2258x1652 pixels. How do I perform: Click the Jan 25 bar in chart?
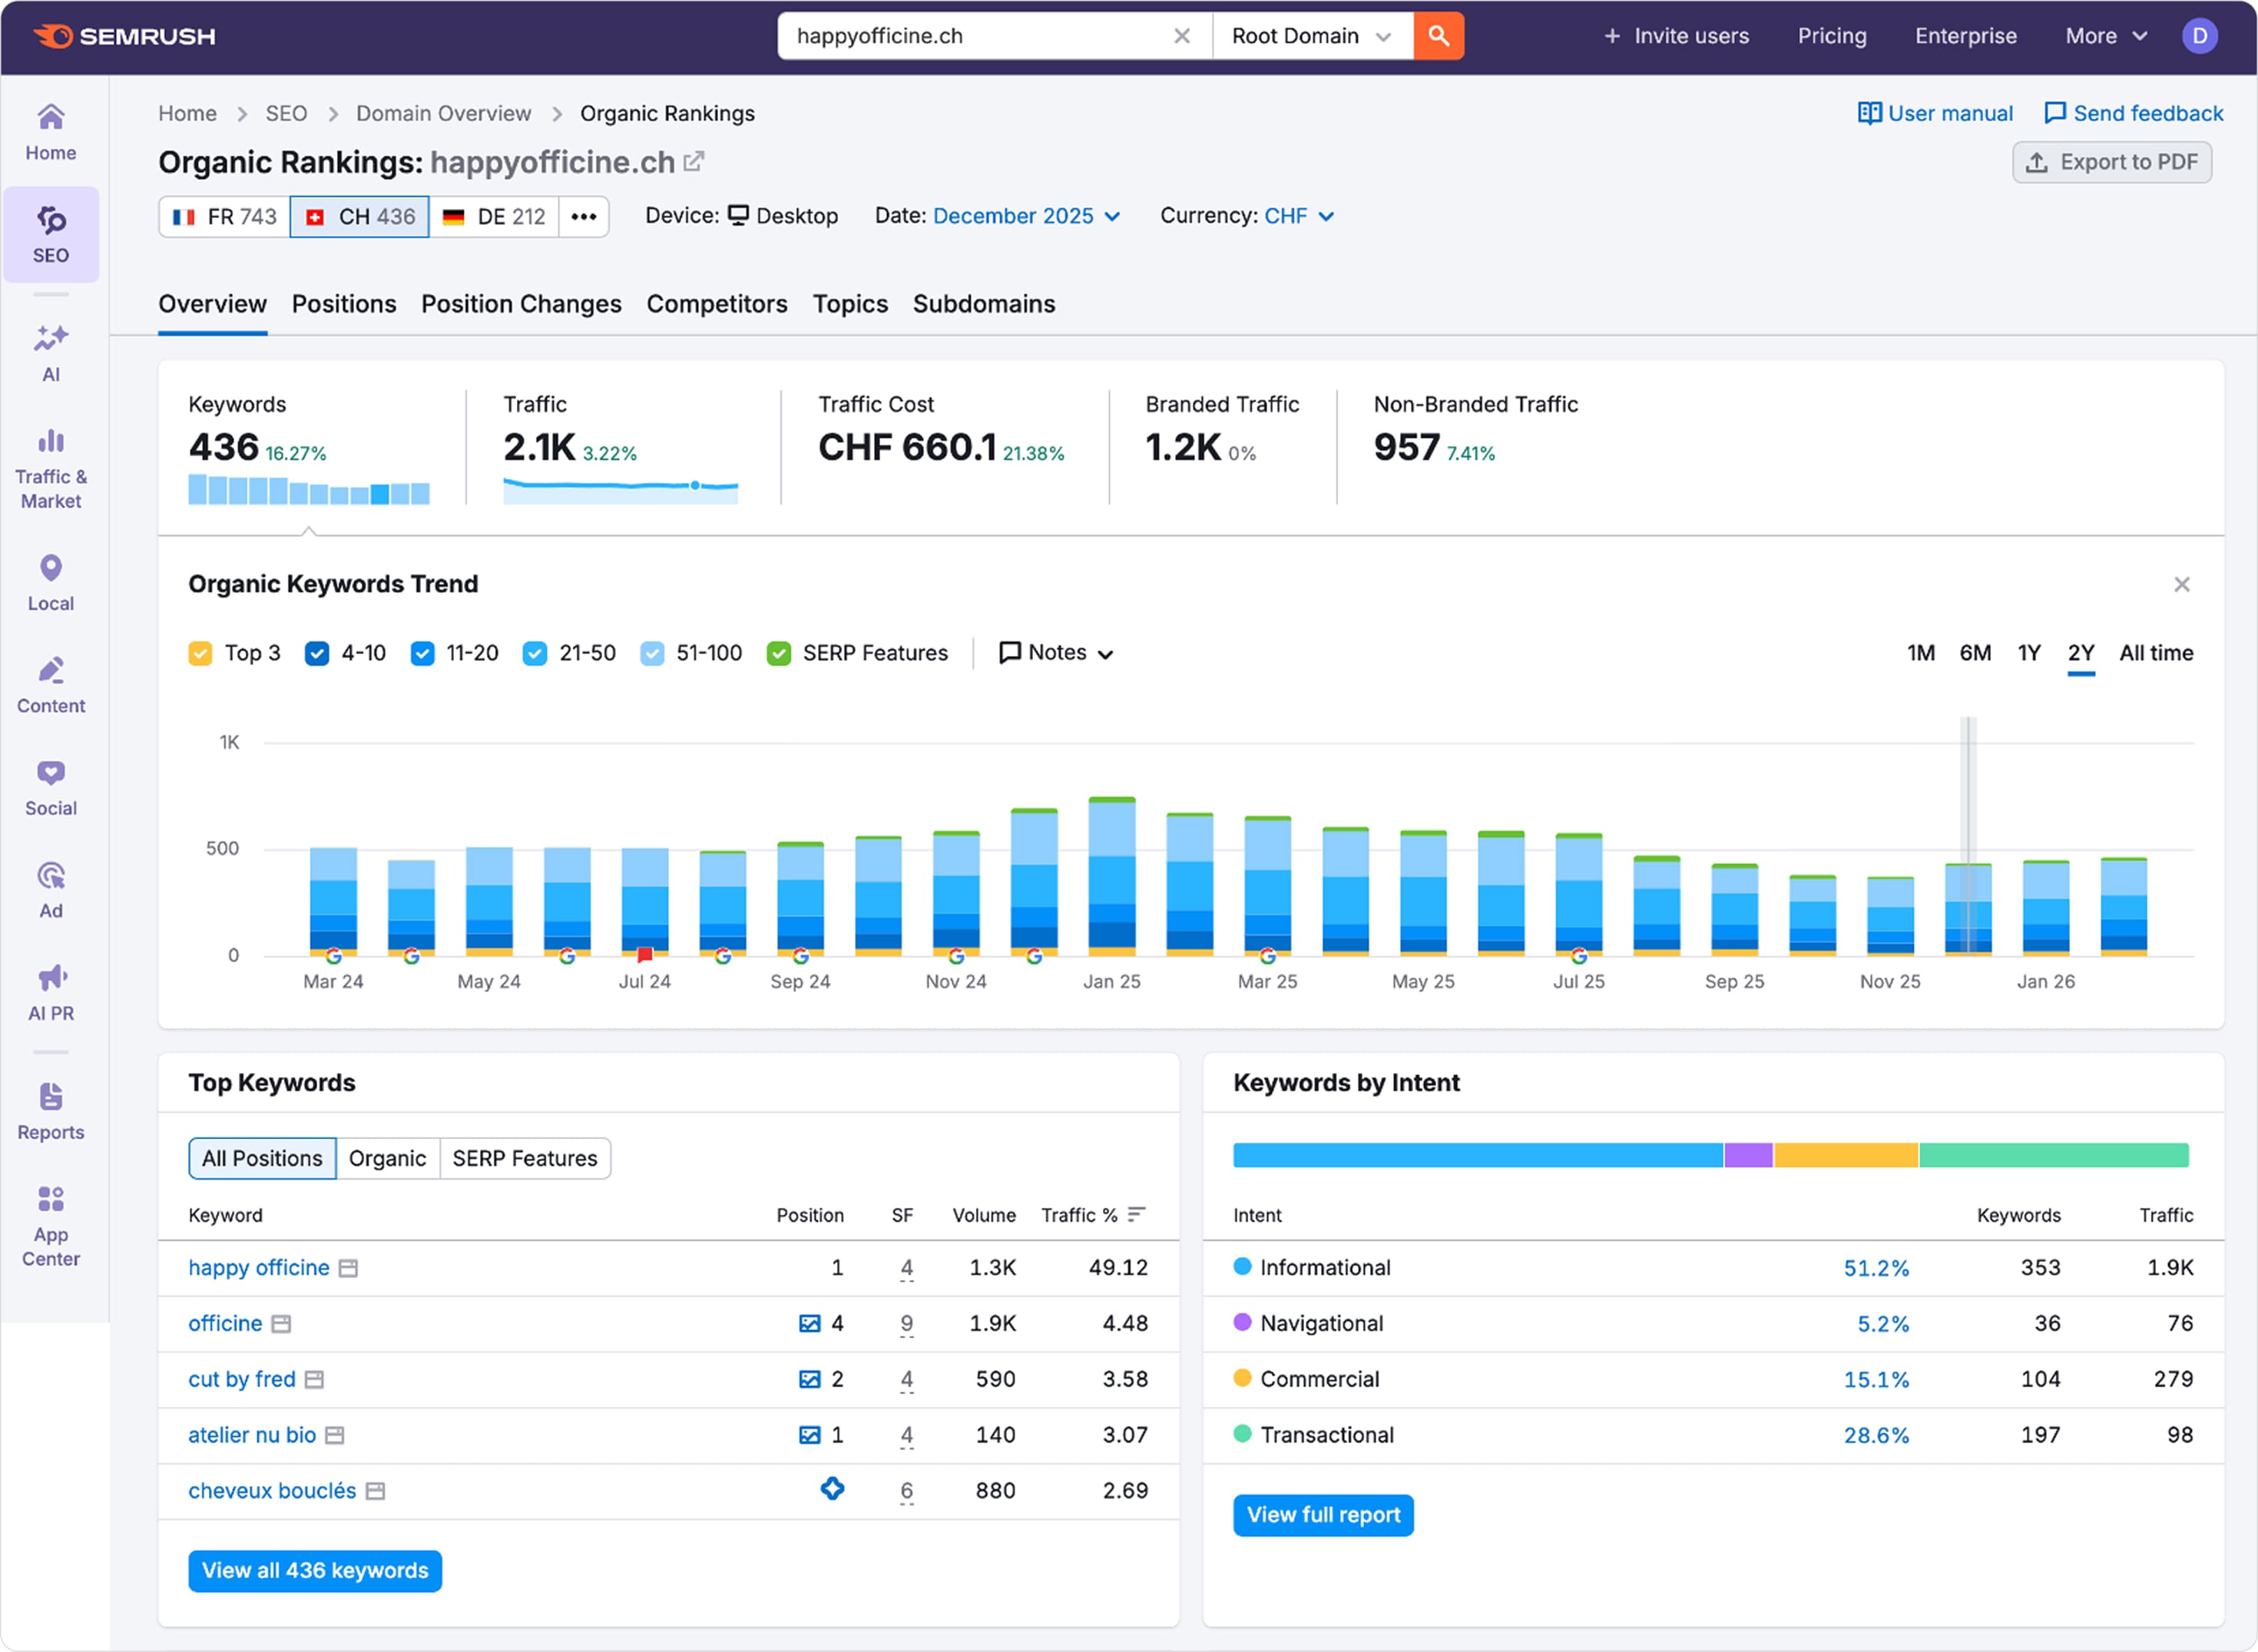point(1112,876)
